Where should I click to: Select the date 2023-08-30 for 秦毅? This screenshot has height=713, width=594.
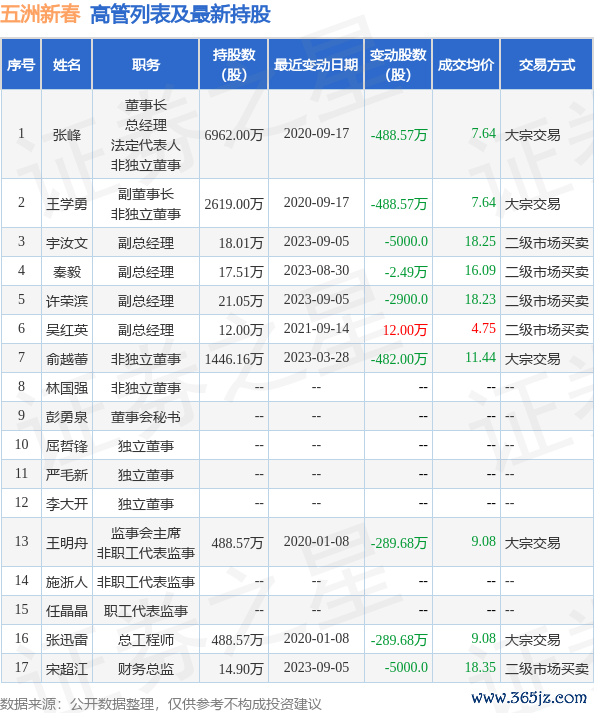pos(317,271)
